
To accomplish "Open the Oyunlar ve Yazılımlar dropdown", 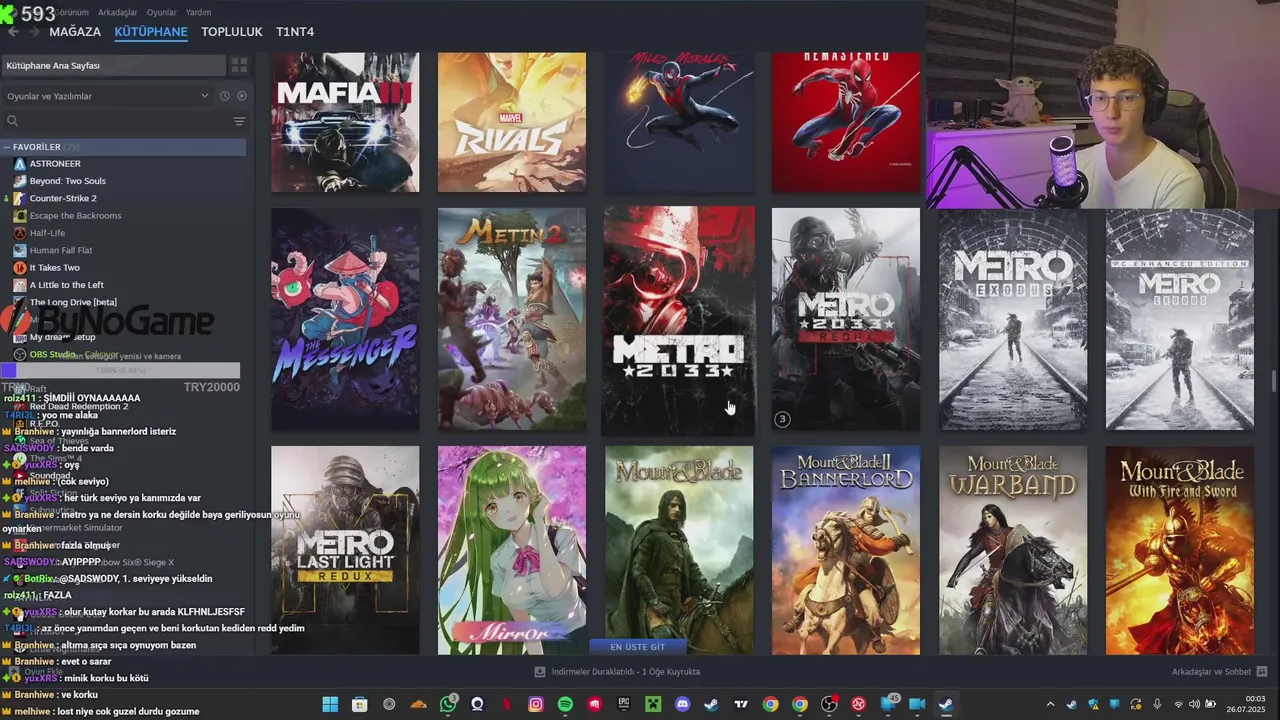I will pyautogui.click(x=108, y=96).
